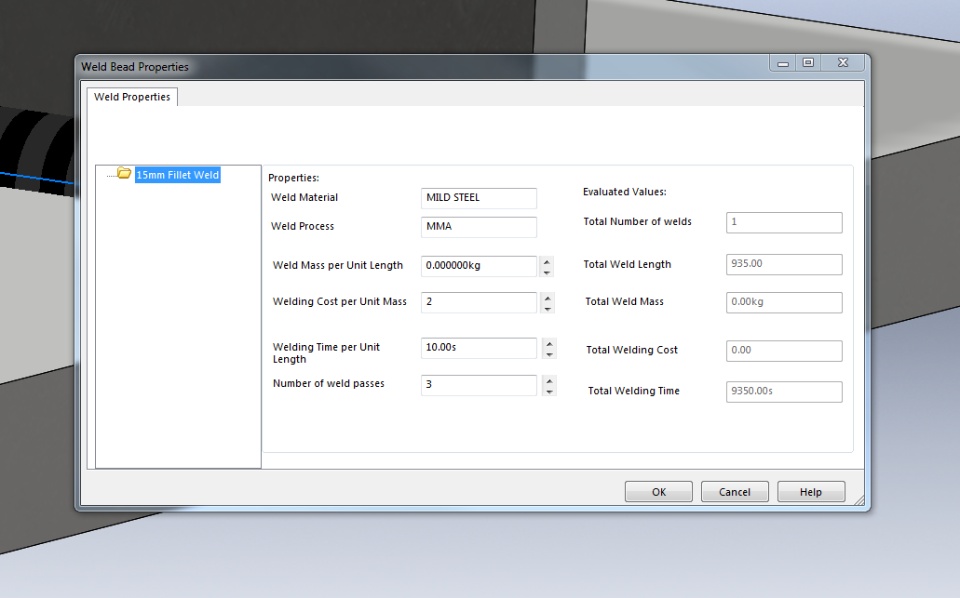
Task: Click the resize grip at dialog corner
Action: [x=860, y=500]
